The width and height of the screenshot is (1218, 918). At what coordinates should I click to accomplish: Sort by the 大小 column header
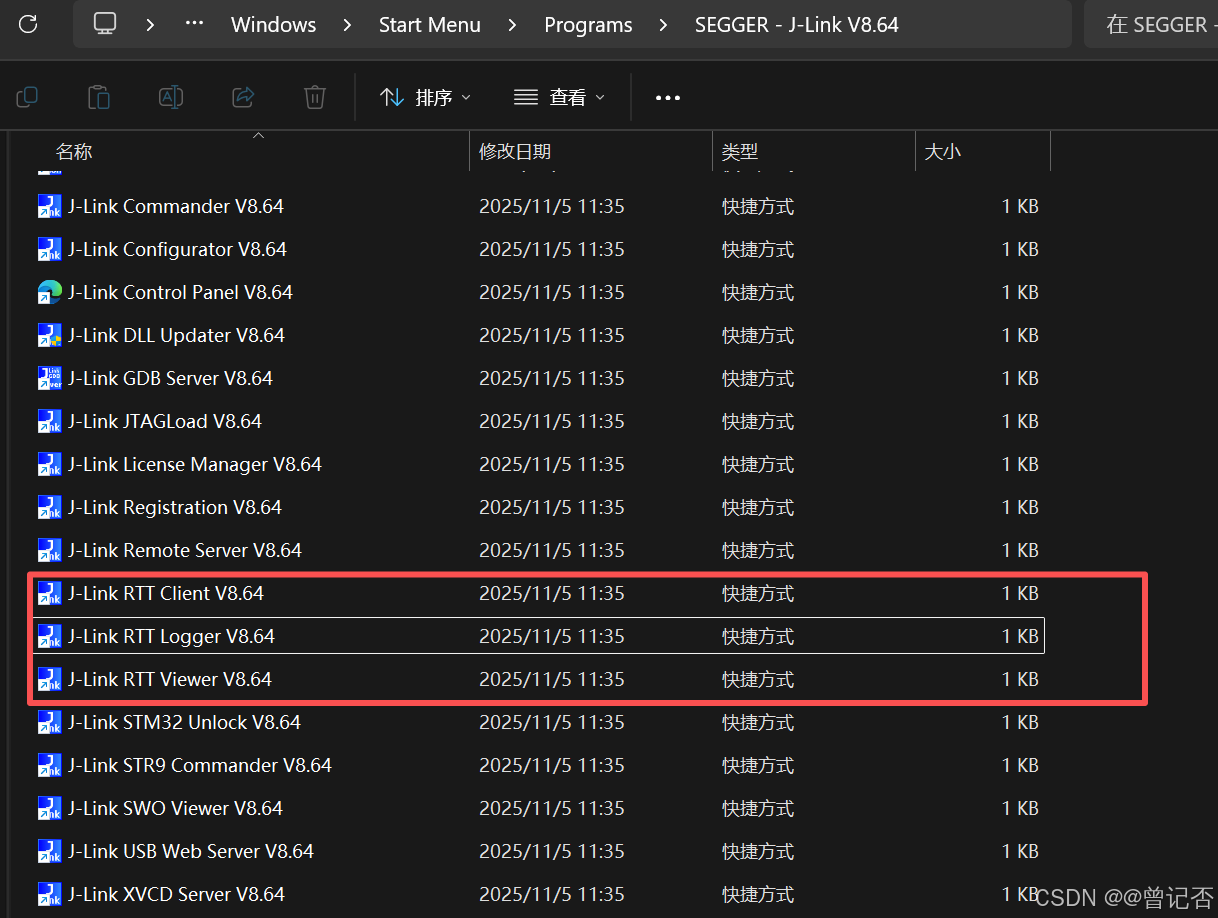point(942,152)
